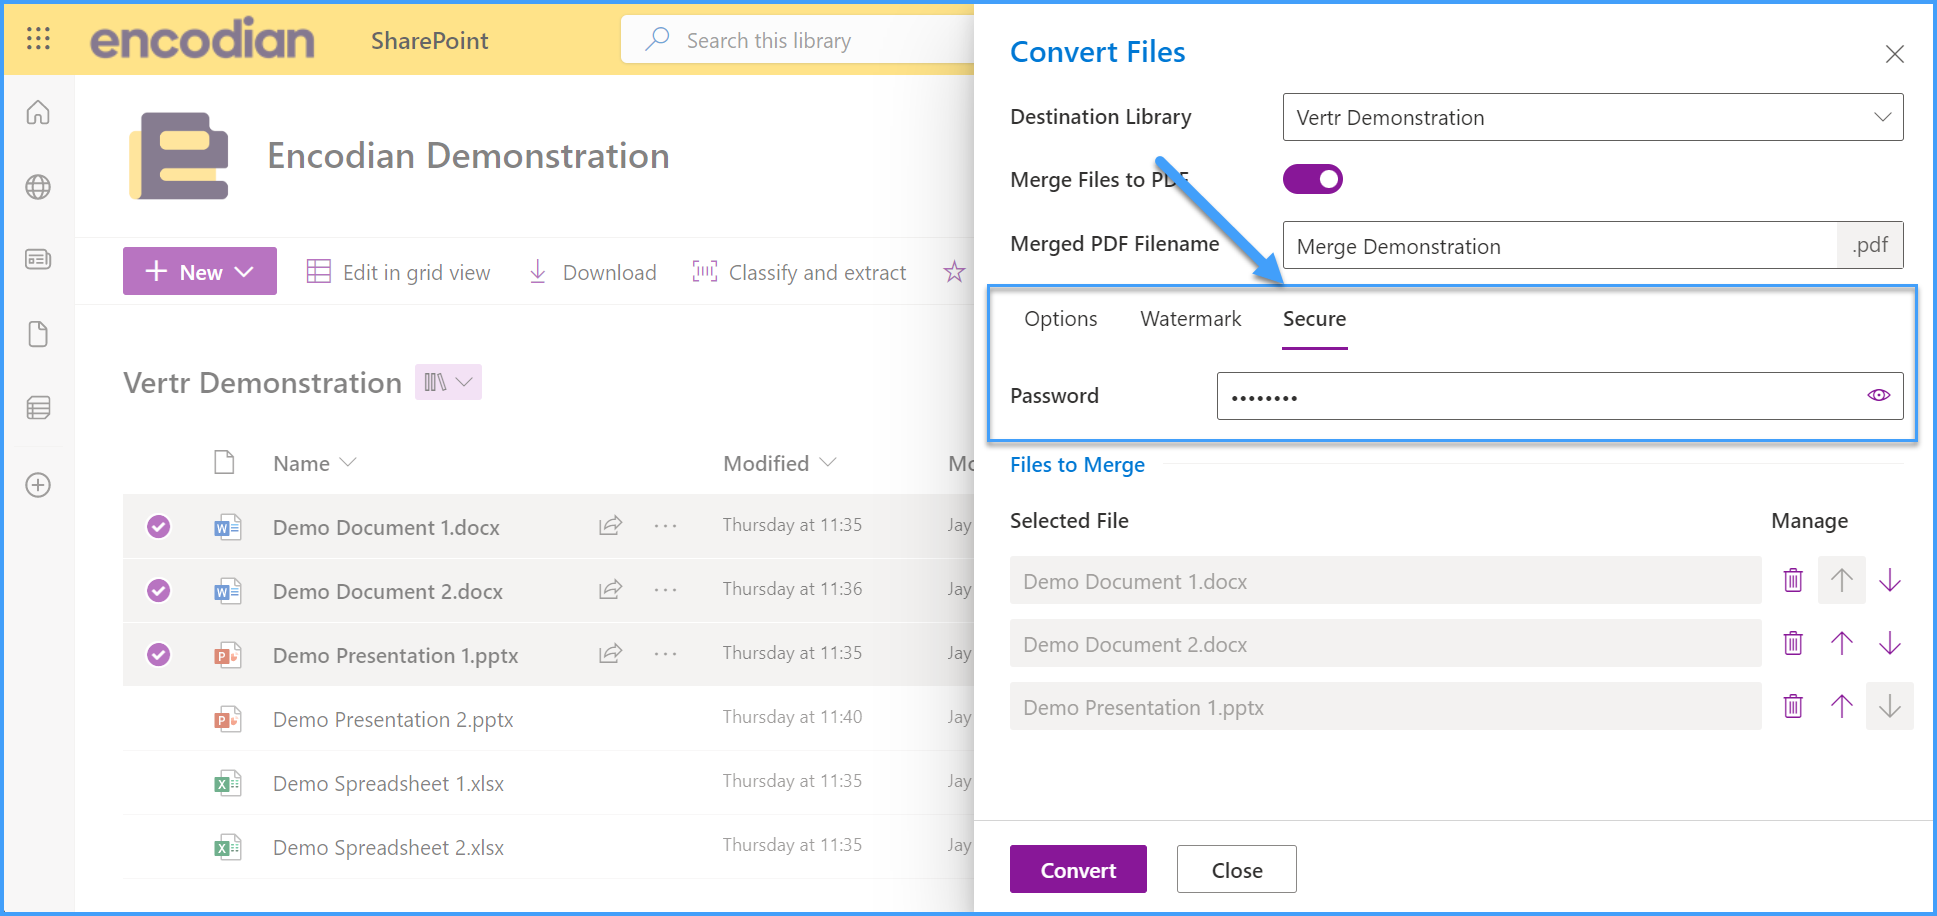Screen dimensions: 1937x916
Task: Share Demo Document 1.docx via share icon
Action: [610, 525]
